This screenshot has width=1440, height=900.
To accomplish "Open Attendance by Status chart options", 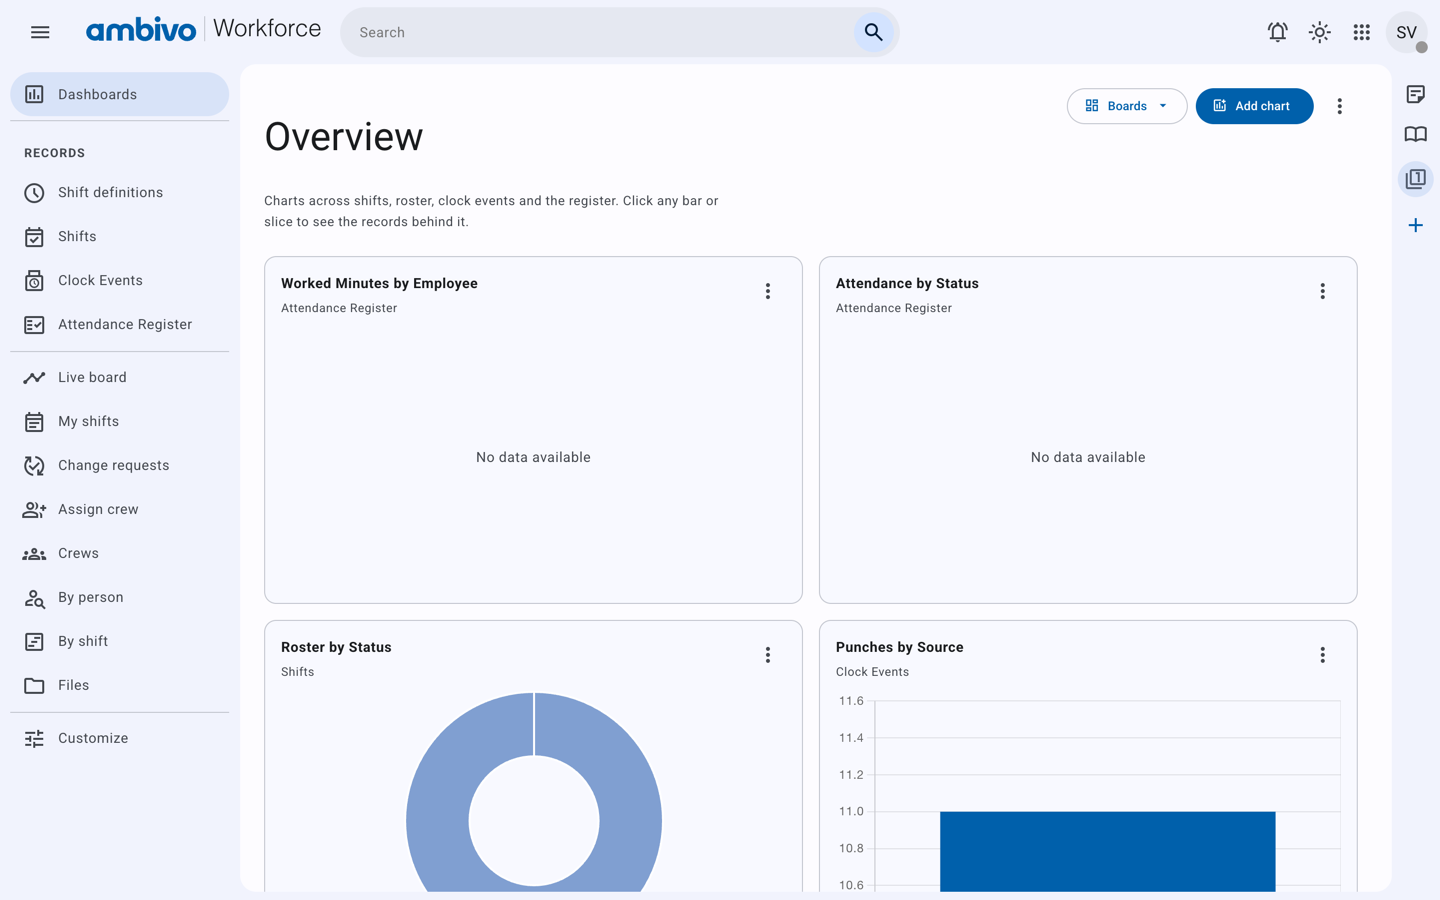I will (1322, 291).
